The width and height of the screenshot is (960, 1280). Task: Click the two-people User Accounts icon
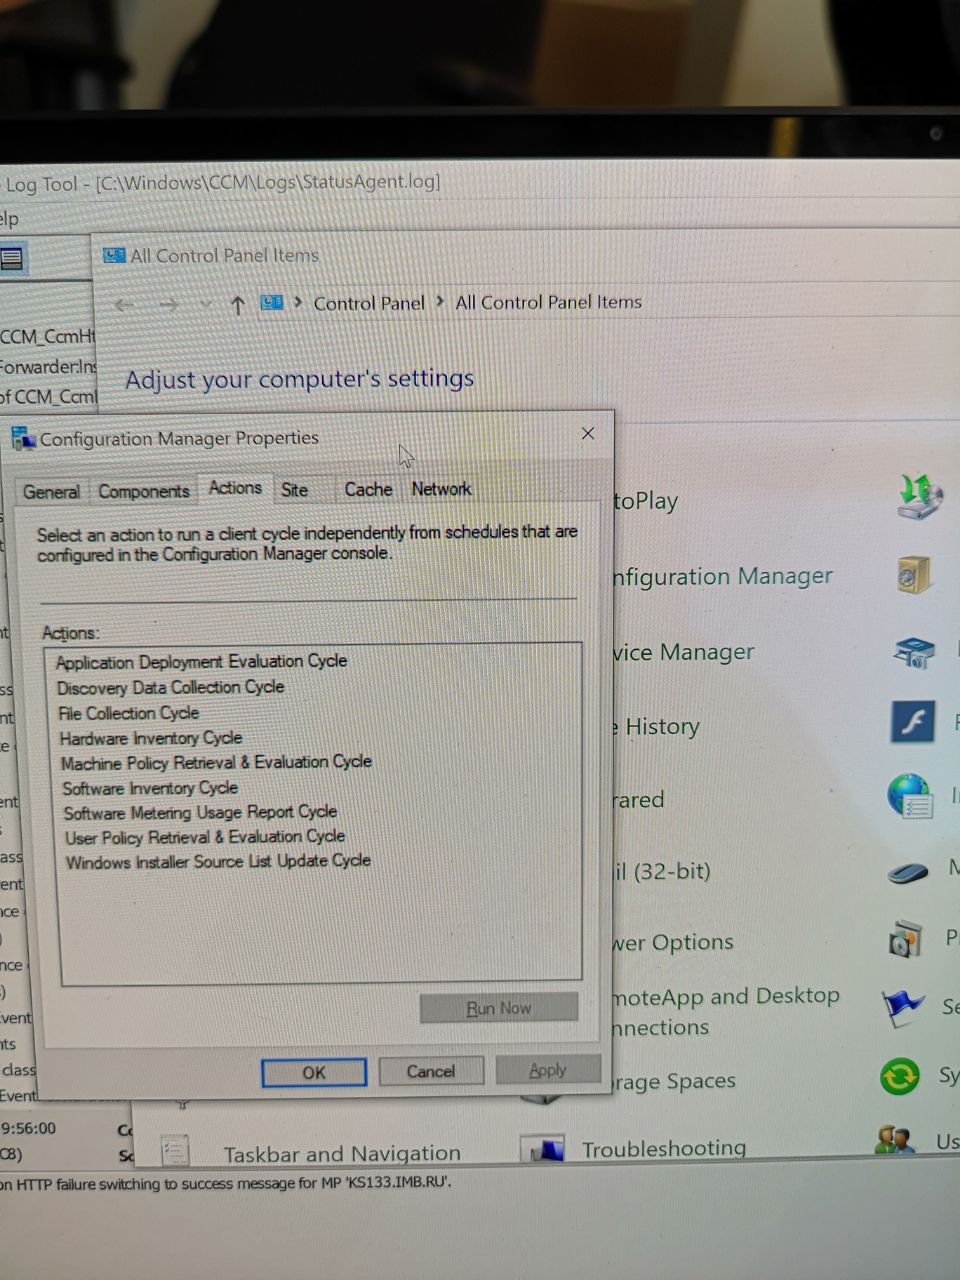pos(894,1139)
